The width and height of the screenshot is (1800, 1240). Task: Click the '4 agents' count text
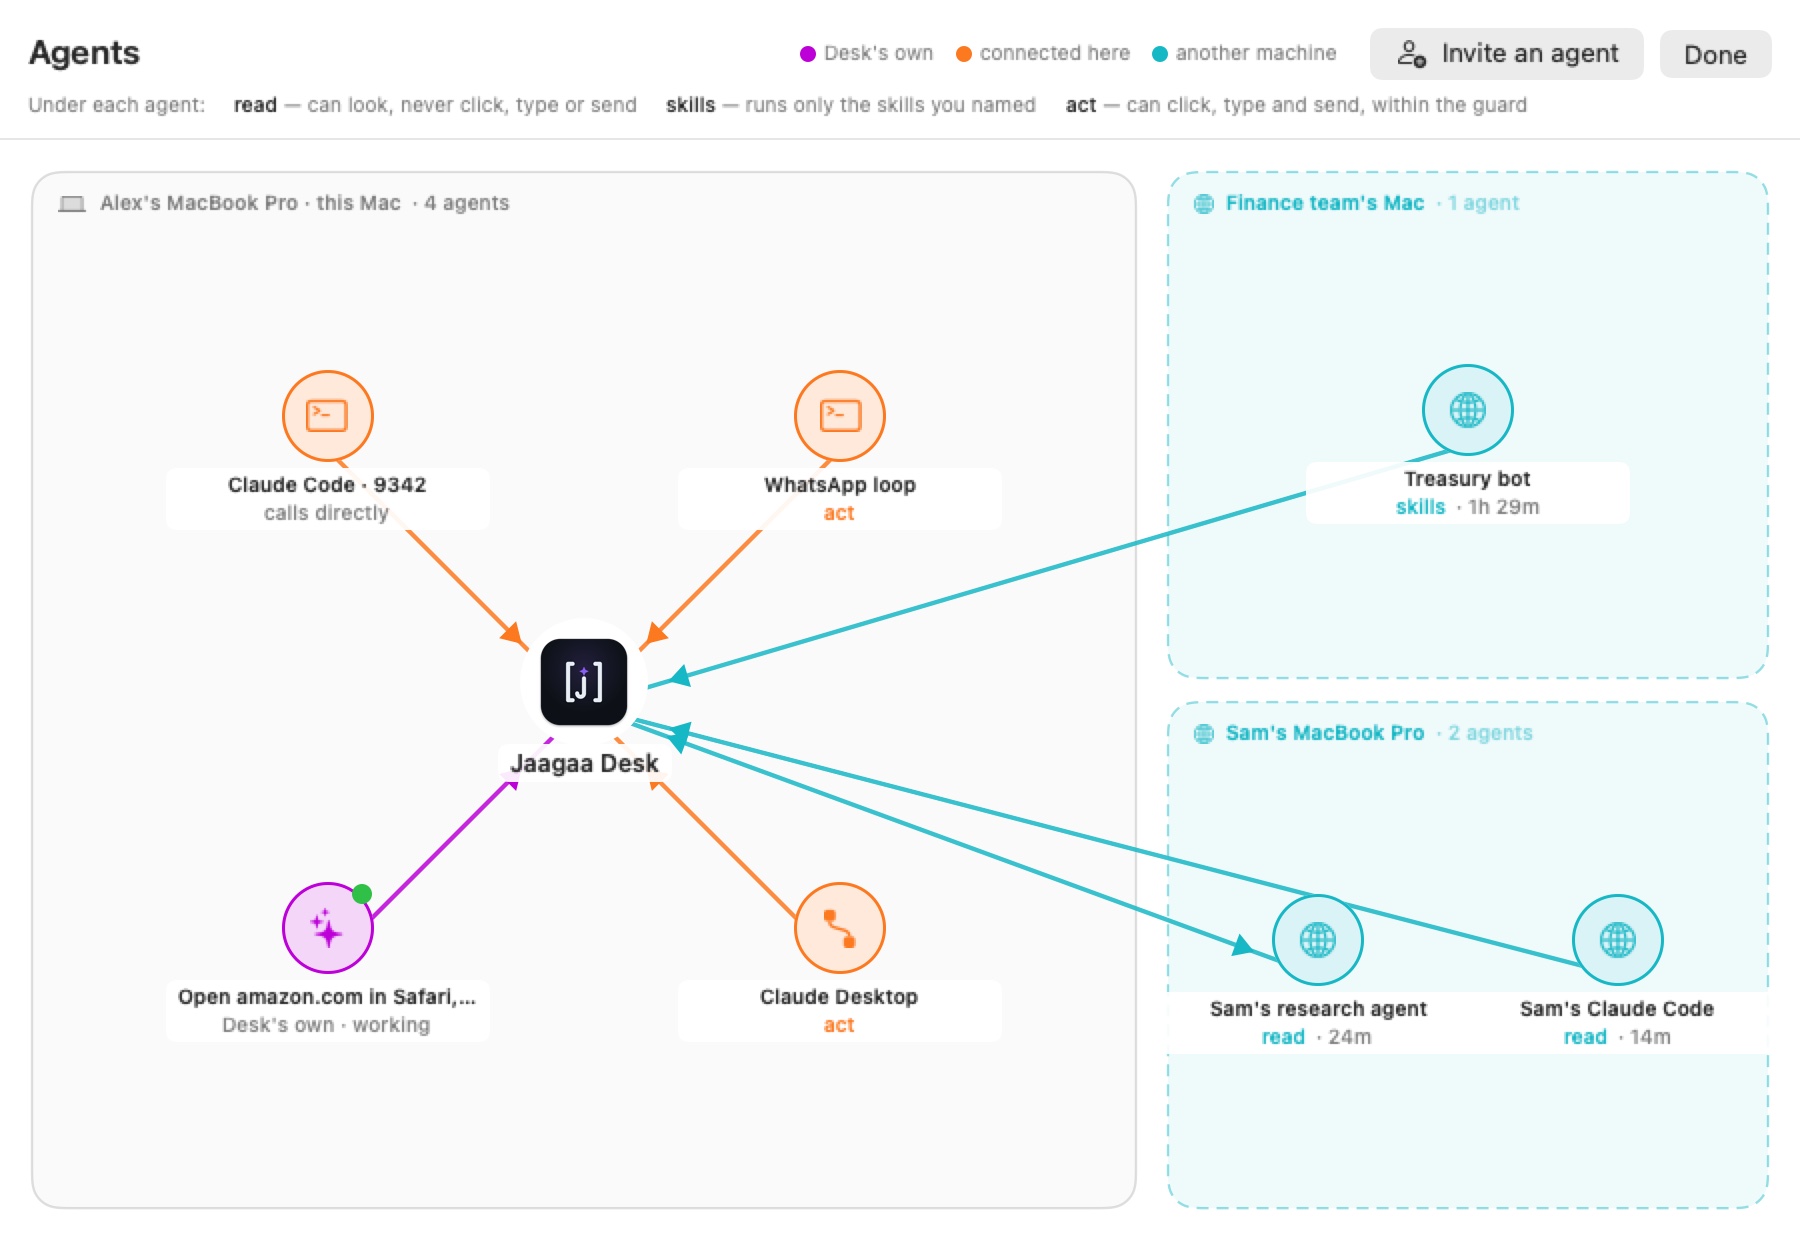pos(466,203)
